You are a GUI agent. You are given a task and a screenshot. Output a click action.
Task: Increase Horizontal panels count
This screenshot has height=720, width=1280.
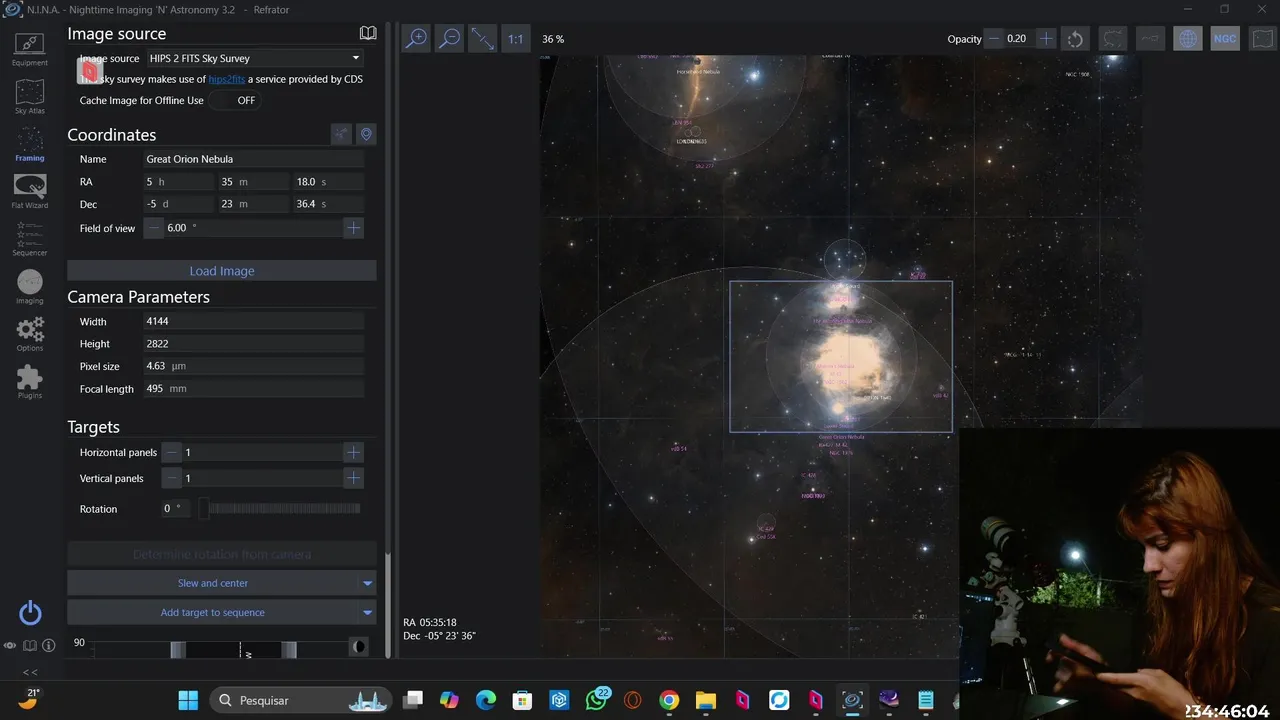coord(353,452)
